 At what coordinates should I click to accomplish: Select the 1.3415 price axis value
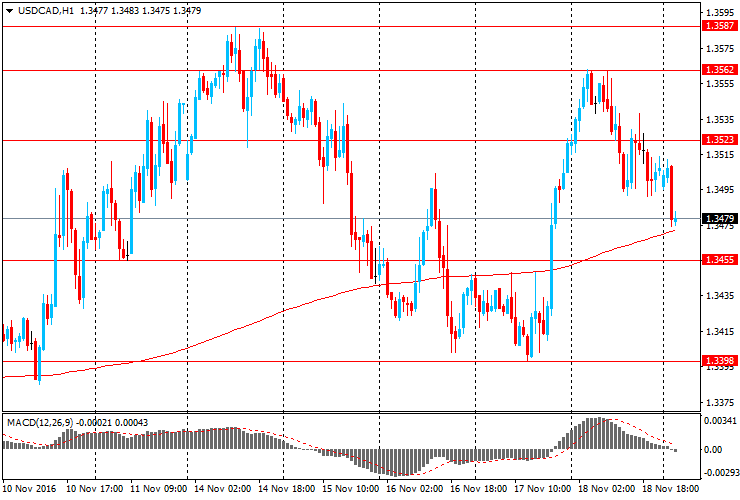(x=720, y=331)
